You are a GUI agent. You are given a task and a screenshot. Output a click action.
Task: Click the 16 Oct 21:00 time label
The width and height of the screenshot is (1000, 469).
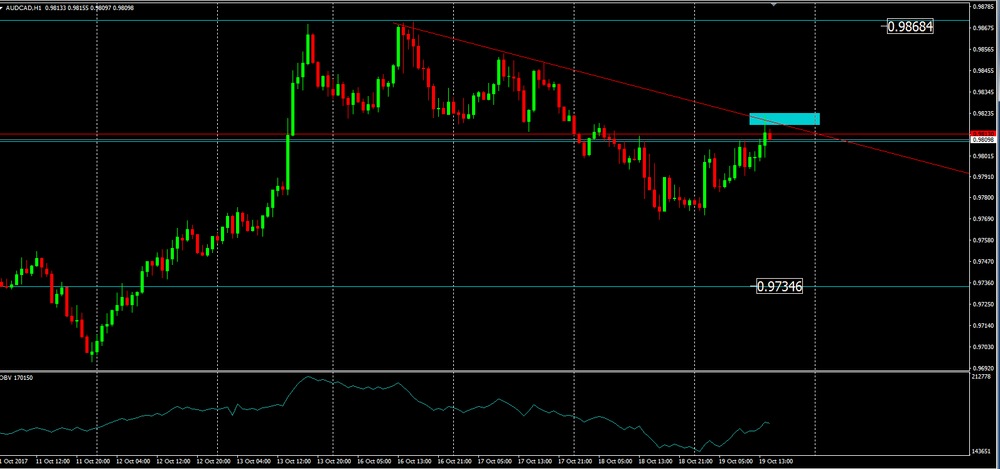point(453,460)
